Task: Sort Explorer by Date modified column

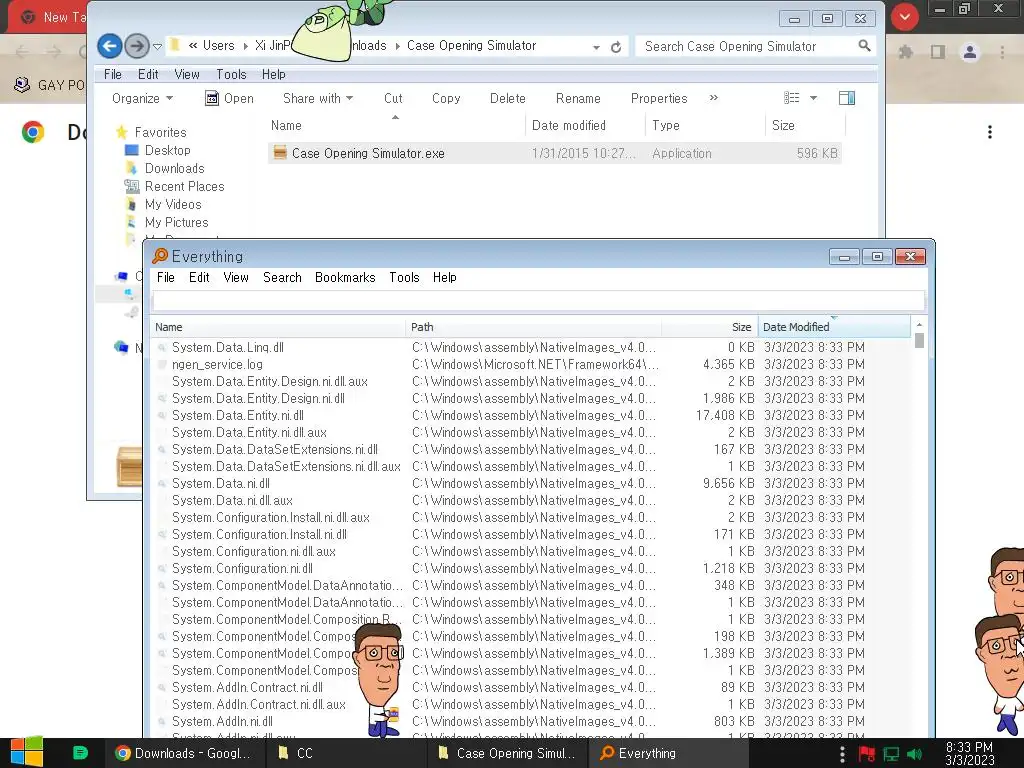Action: 586,125
